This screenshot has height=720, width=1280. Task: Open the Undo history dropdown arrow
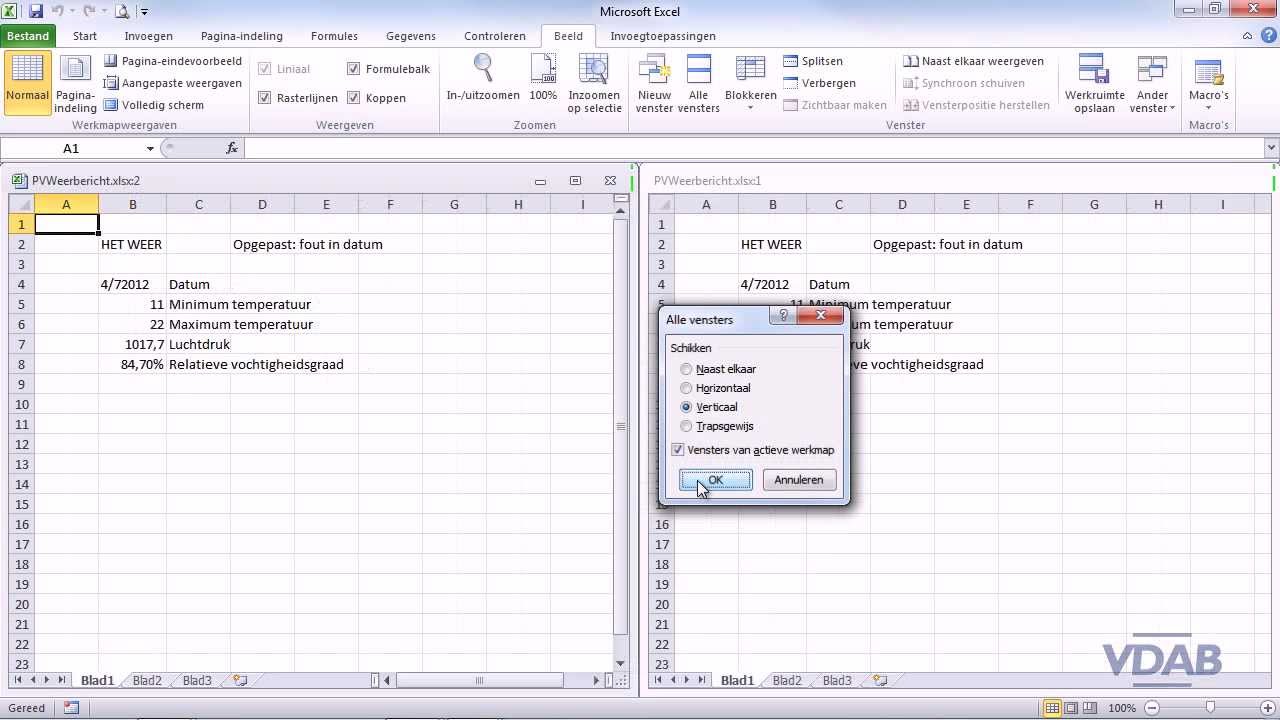71,12
